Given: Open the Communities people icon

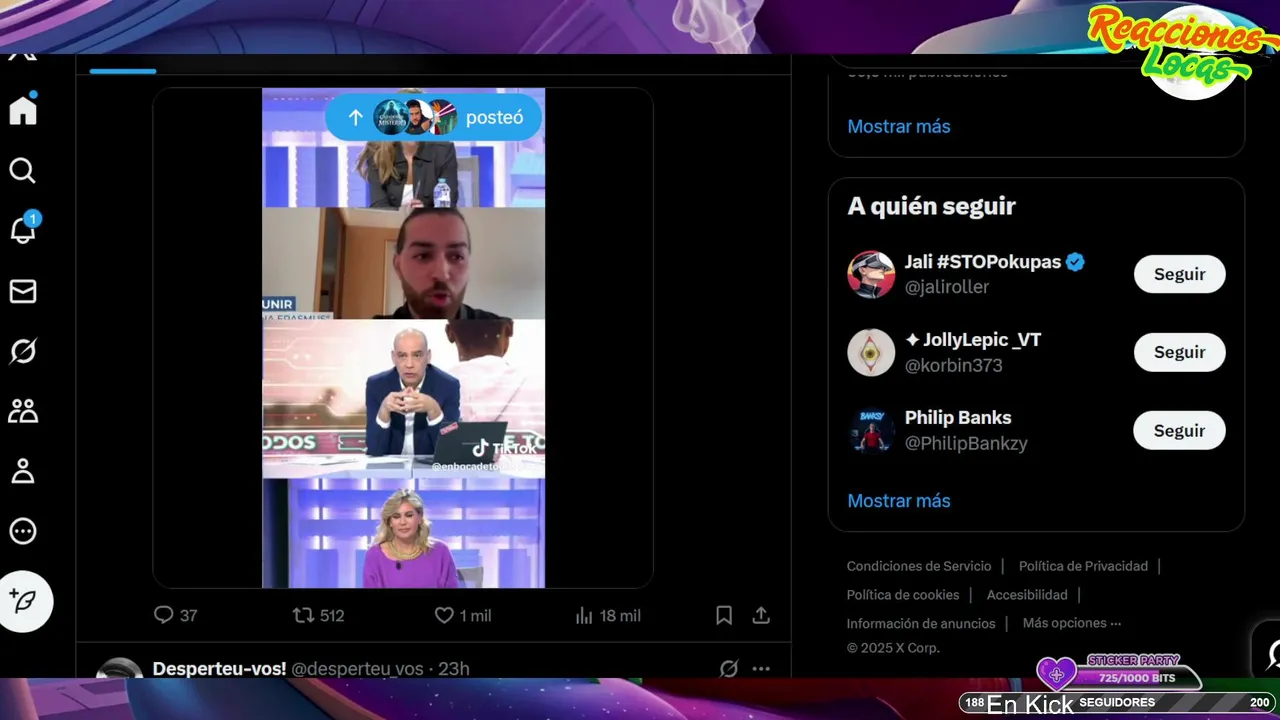Looking at the screenshot, I should 23,411.
